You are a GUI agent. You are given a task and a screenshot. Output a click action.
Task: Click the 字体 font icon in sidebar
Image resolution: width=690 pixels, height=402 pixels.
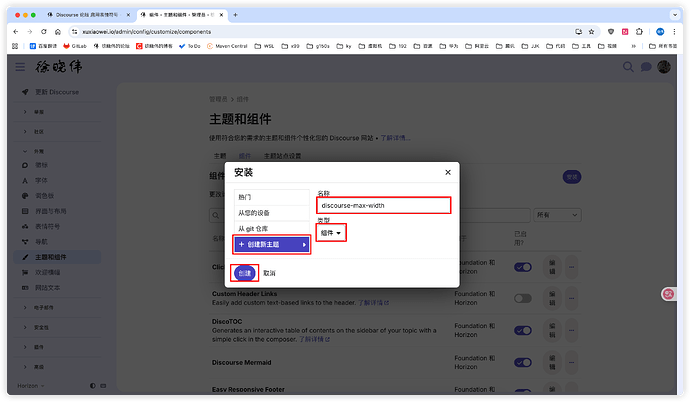[x=25, y=179]
